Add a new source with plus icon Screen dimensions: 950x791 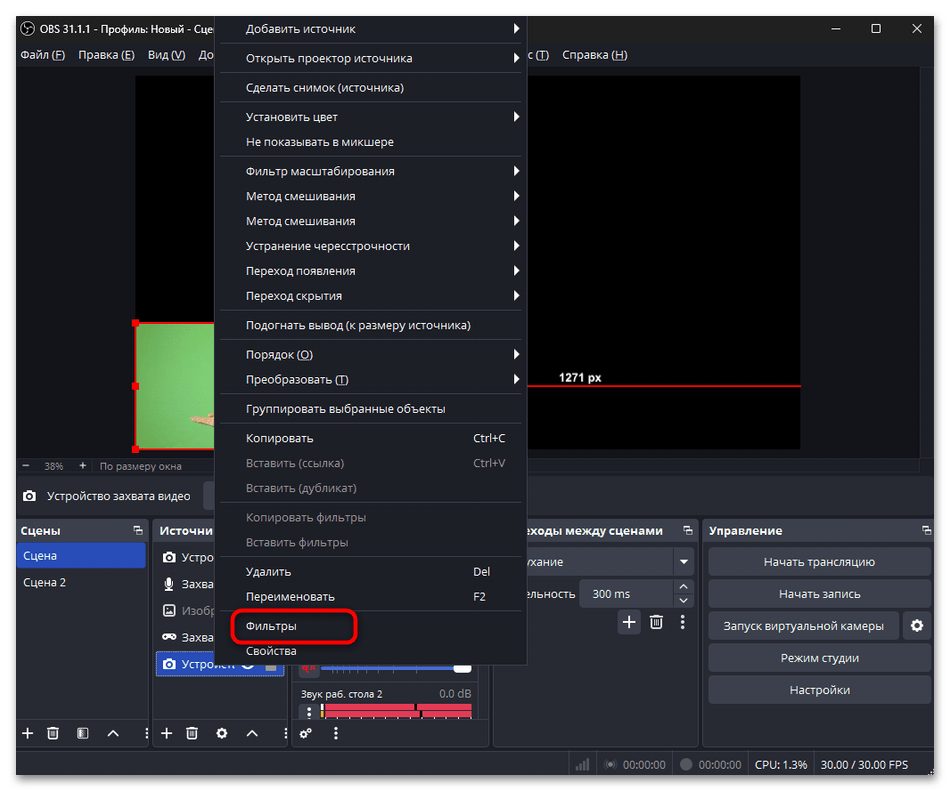pos(166,733)
